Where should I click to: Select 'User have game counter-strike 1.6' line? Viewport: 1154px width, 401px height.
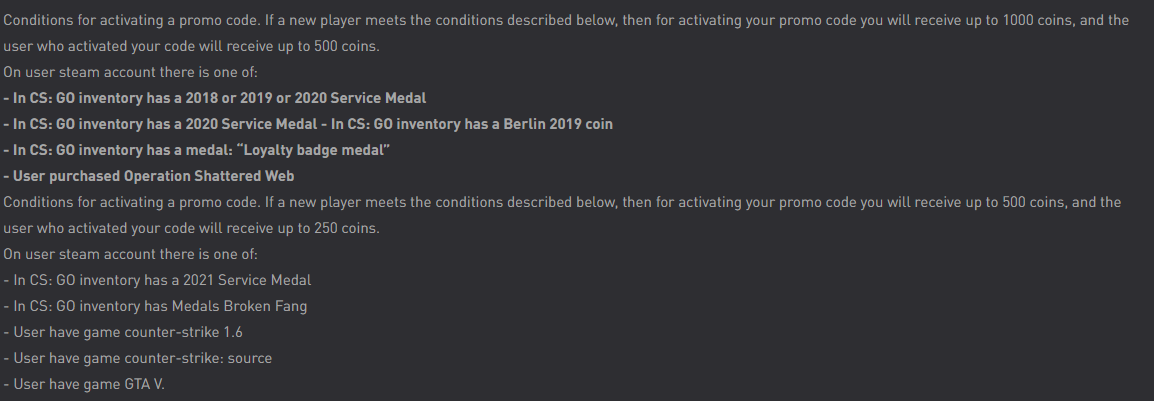pos(123,332)
